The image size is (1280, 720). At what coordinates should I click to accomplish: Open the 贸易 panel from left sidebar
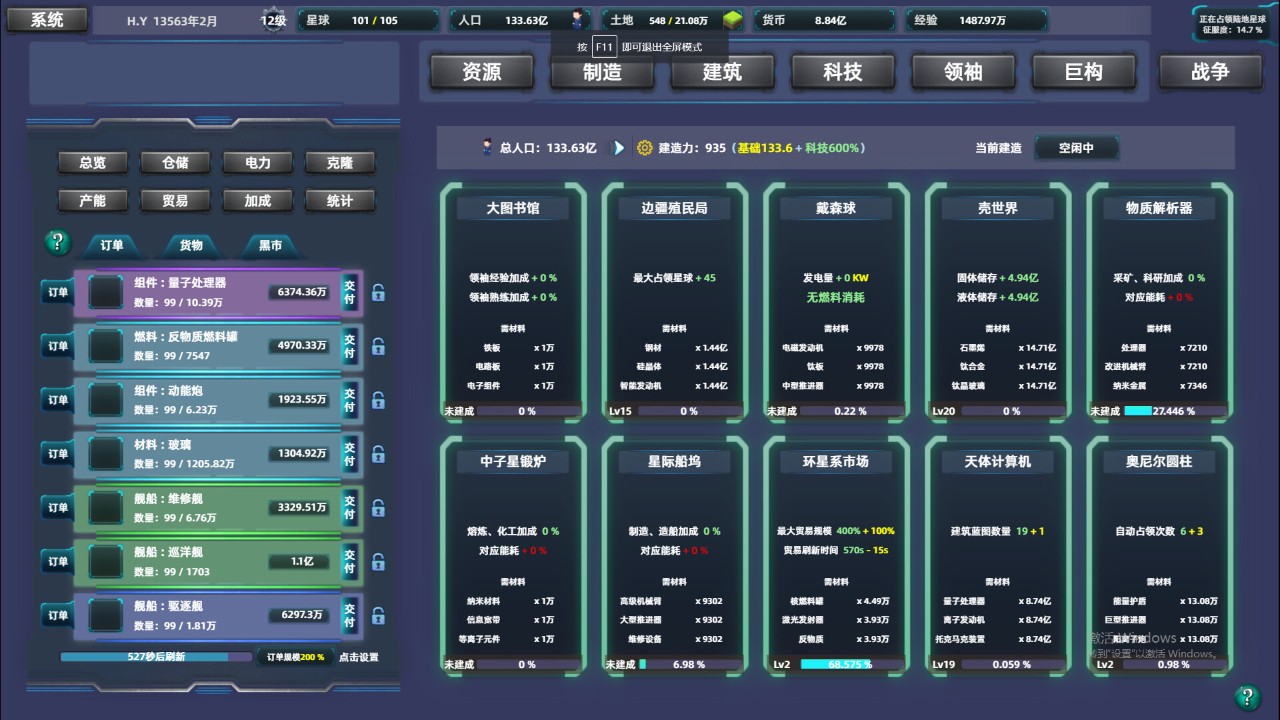tap(175, 200)
